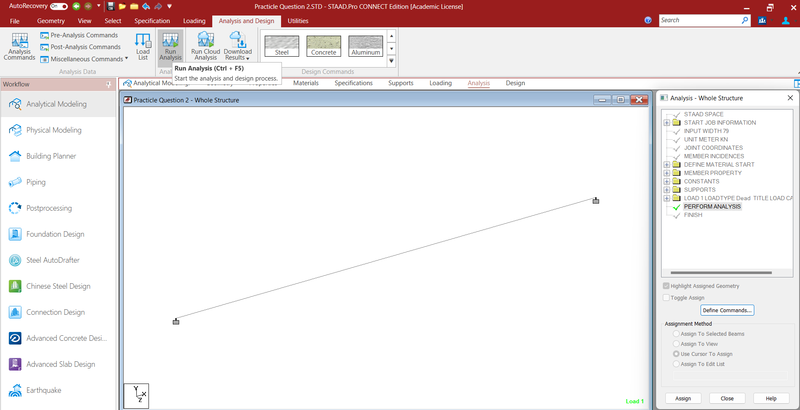Click the design gallery up arrow
The image size is (800, 410).
point(391,36)
